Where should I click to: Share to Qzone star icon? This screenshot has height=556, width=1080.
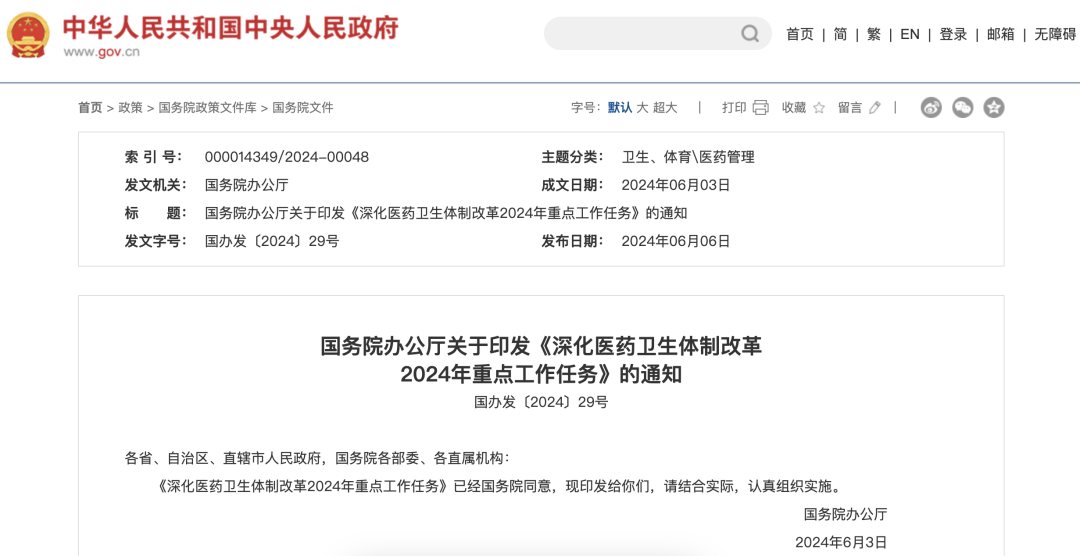pyautogui.click(x=994, y=107)
